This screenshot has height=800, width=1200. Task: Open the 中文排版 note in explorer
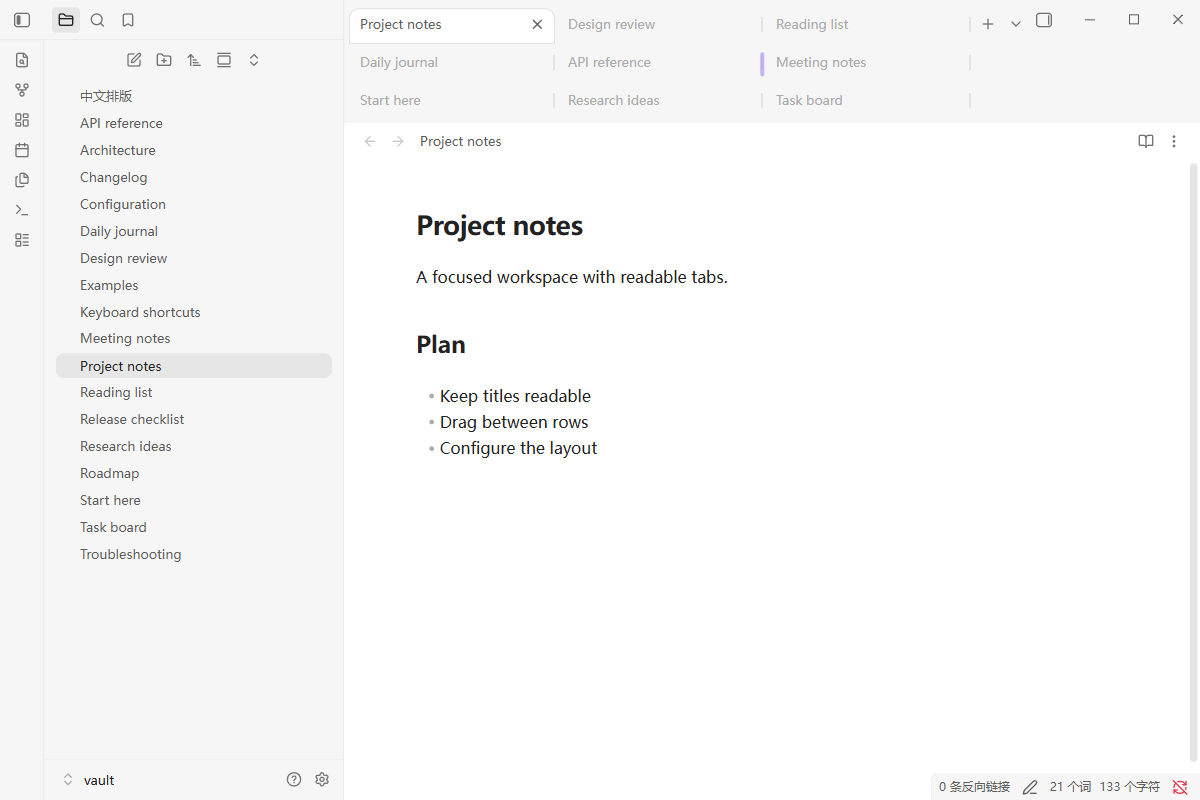point(194,96)
